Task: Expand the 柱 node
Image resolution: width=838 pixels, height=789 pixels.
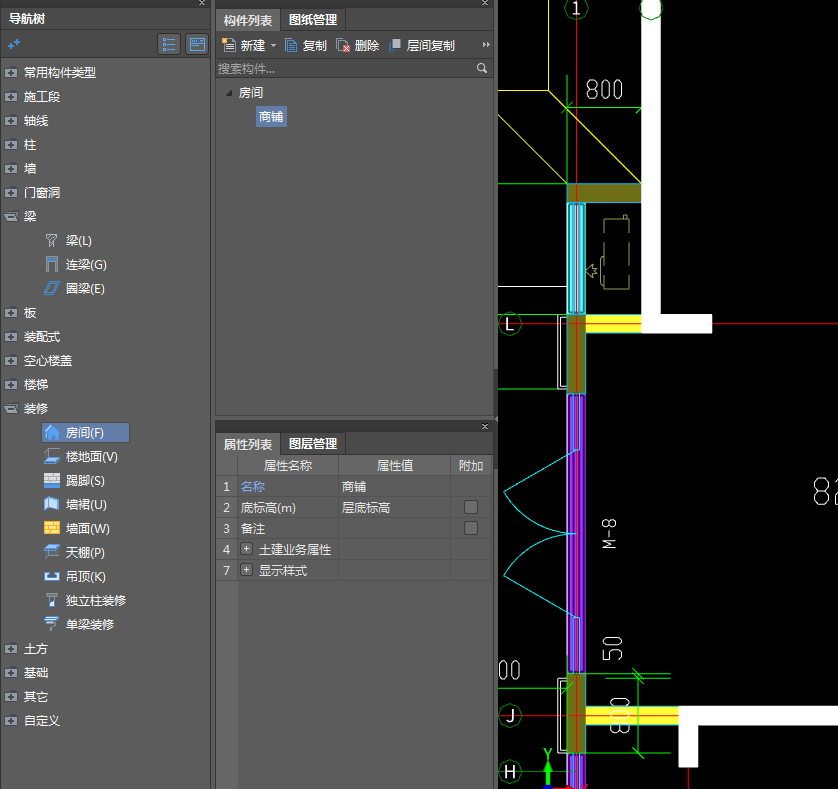Action: click(x=11, y=145)
